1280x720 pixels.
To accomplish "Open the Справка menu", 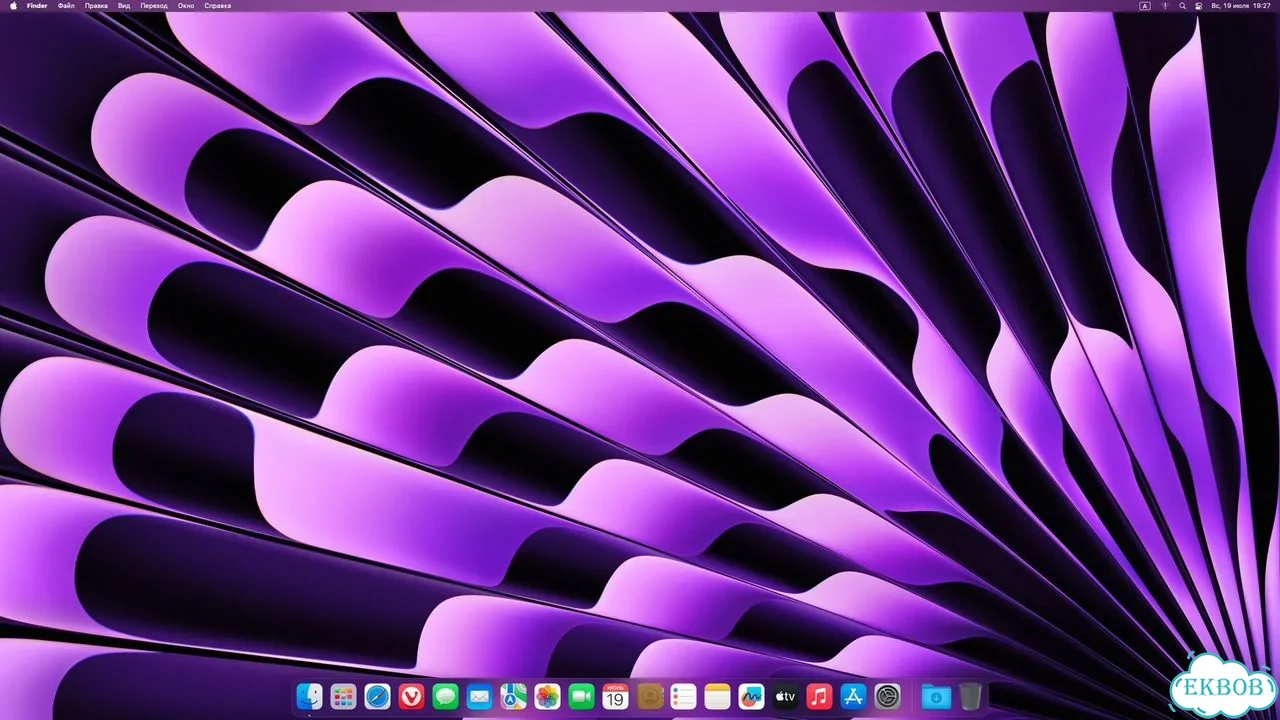I will tap(217, 6).
